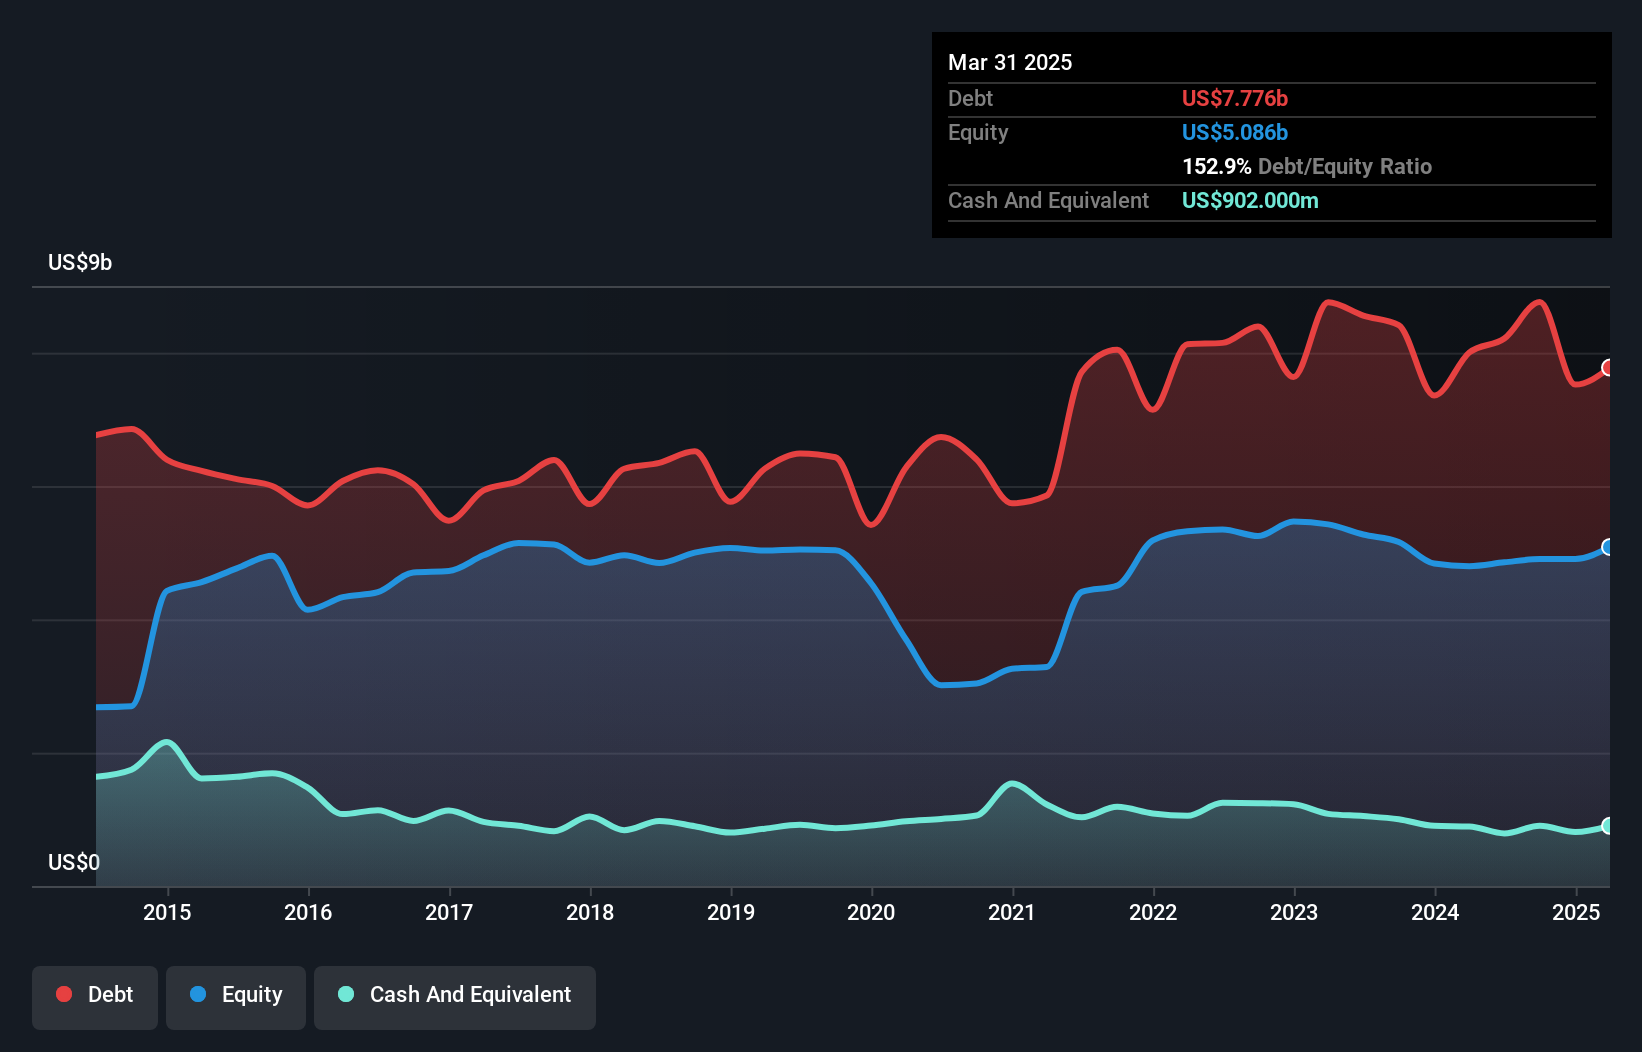Click the teal Cash And Equivalent legend dot
The width and height of the screenshot is (1642, 1052).
click(344, 994)
